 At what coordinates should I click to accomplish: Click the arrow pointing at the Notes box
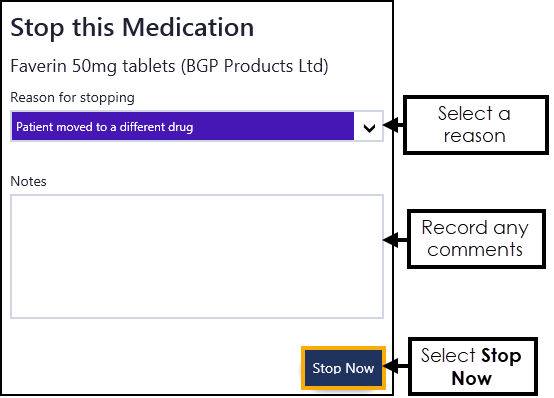[x=395, y=240]
